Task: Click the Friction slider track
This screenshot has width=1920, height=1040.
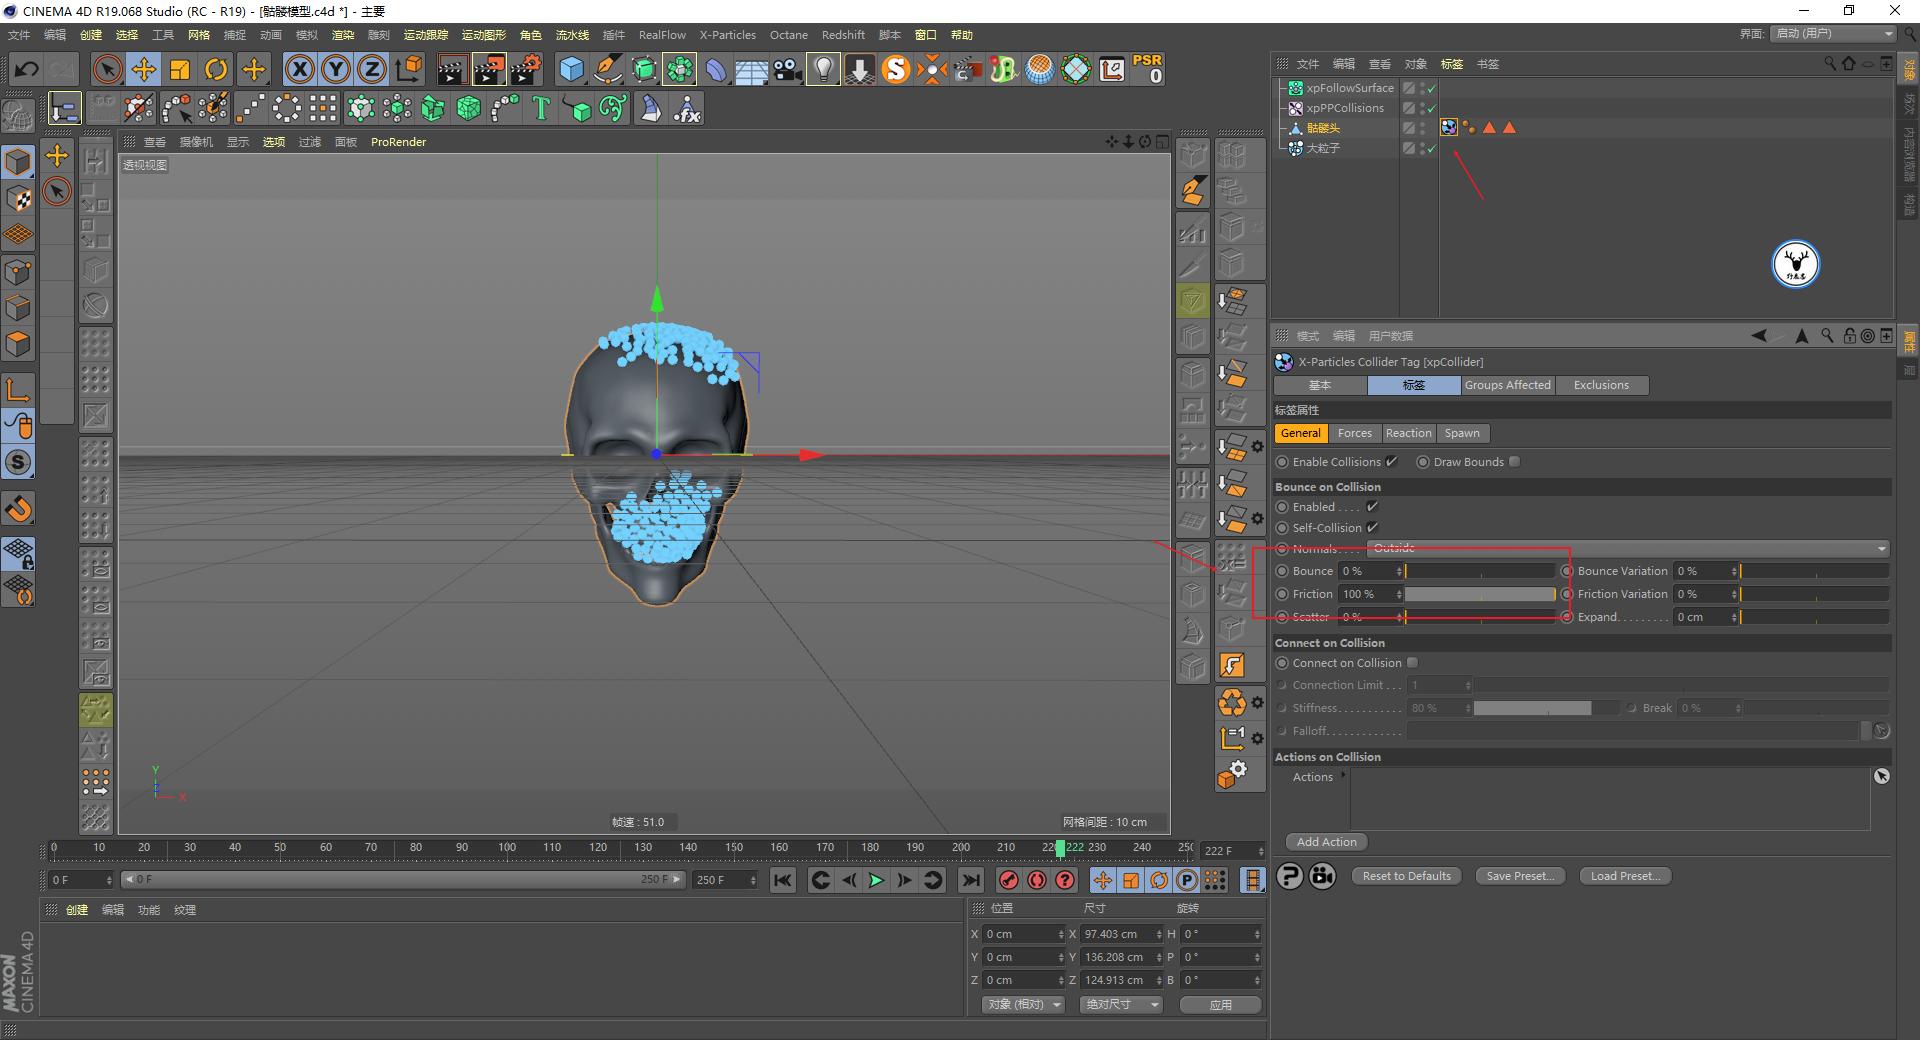Action: coord(1478,593)
